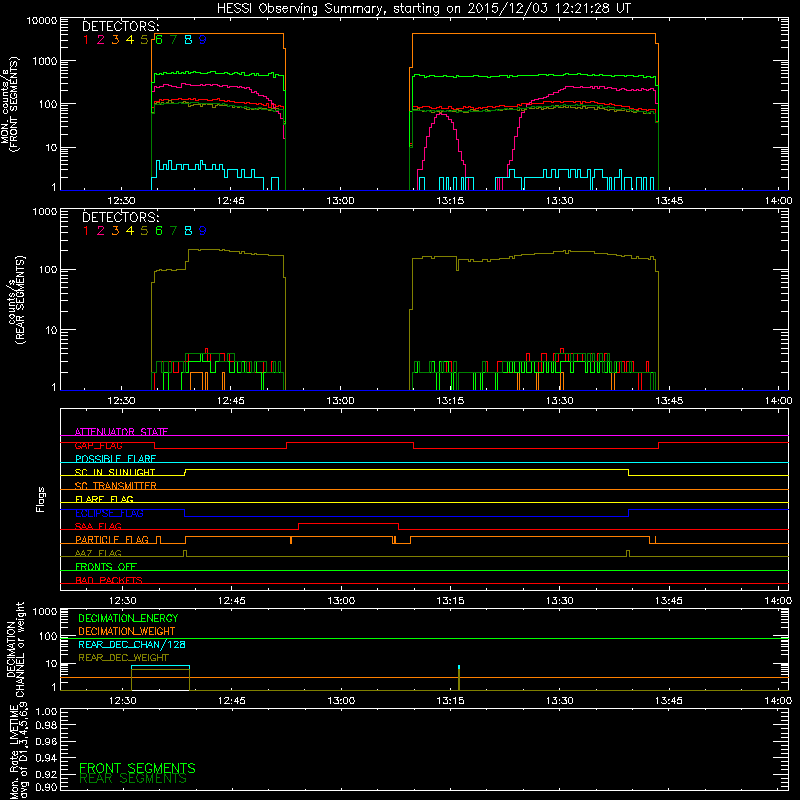The image size is (800, 800).
Task: Click the FLARE_FLAG label
Action: [104, 499]
